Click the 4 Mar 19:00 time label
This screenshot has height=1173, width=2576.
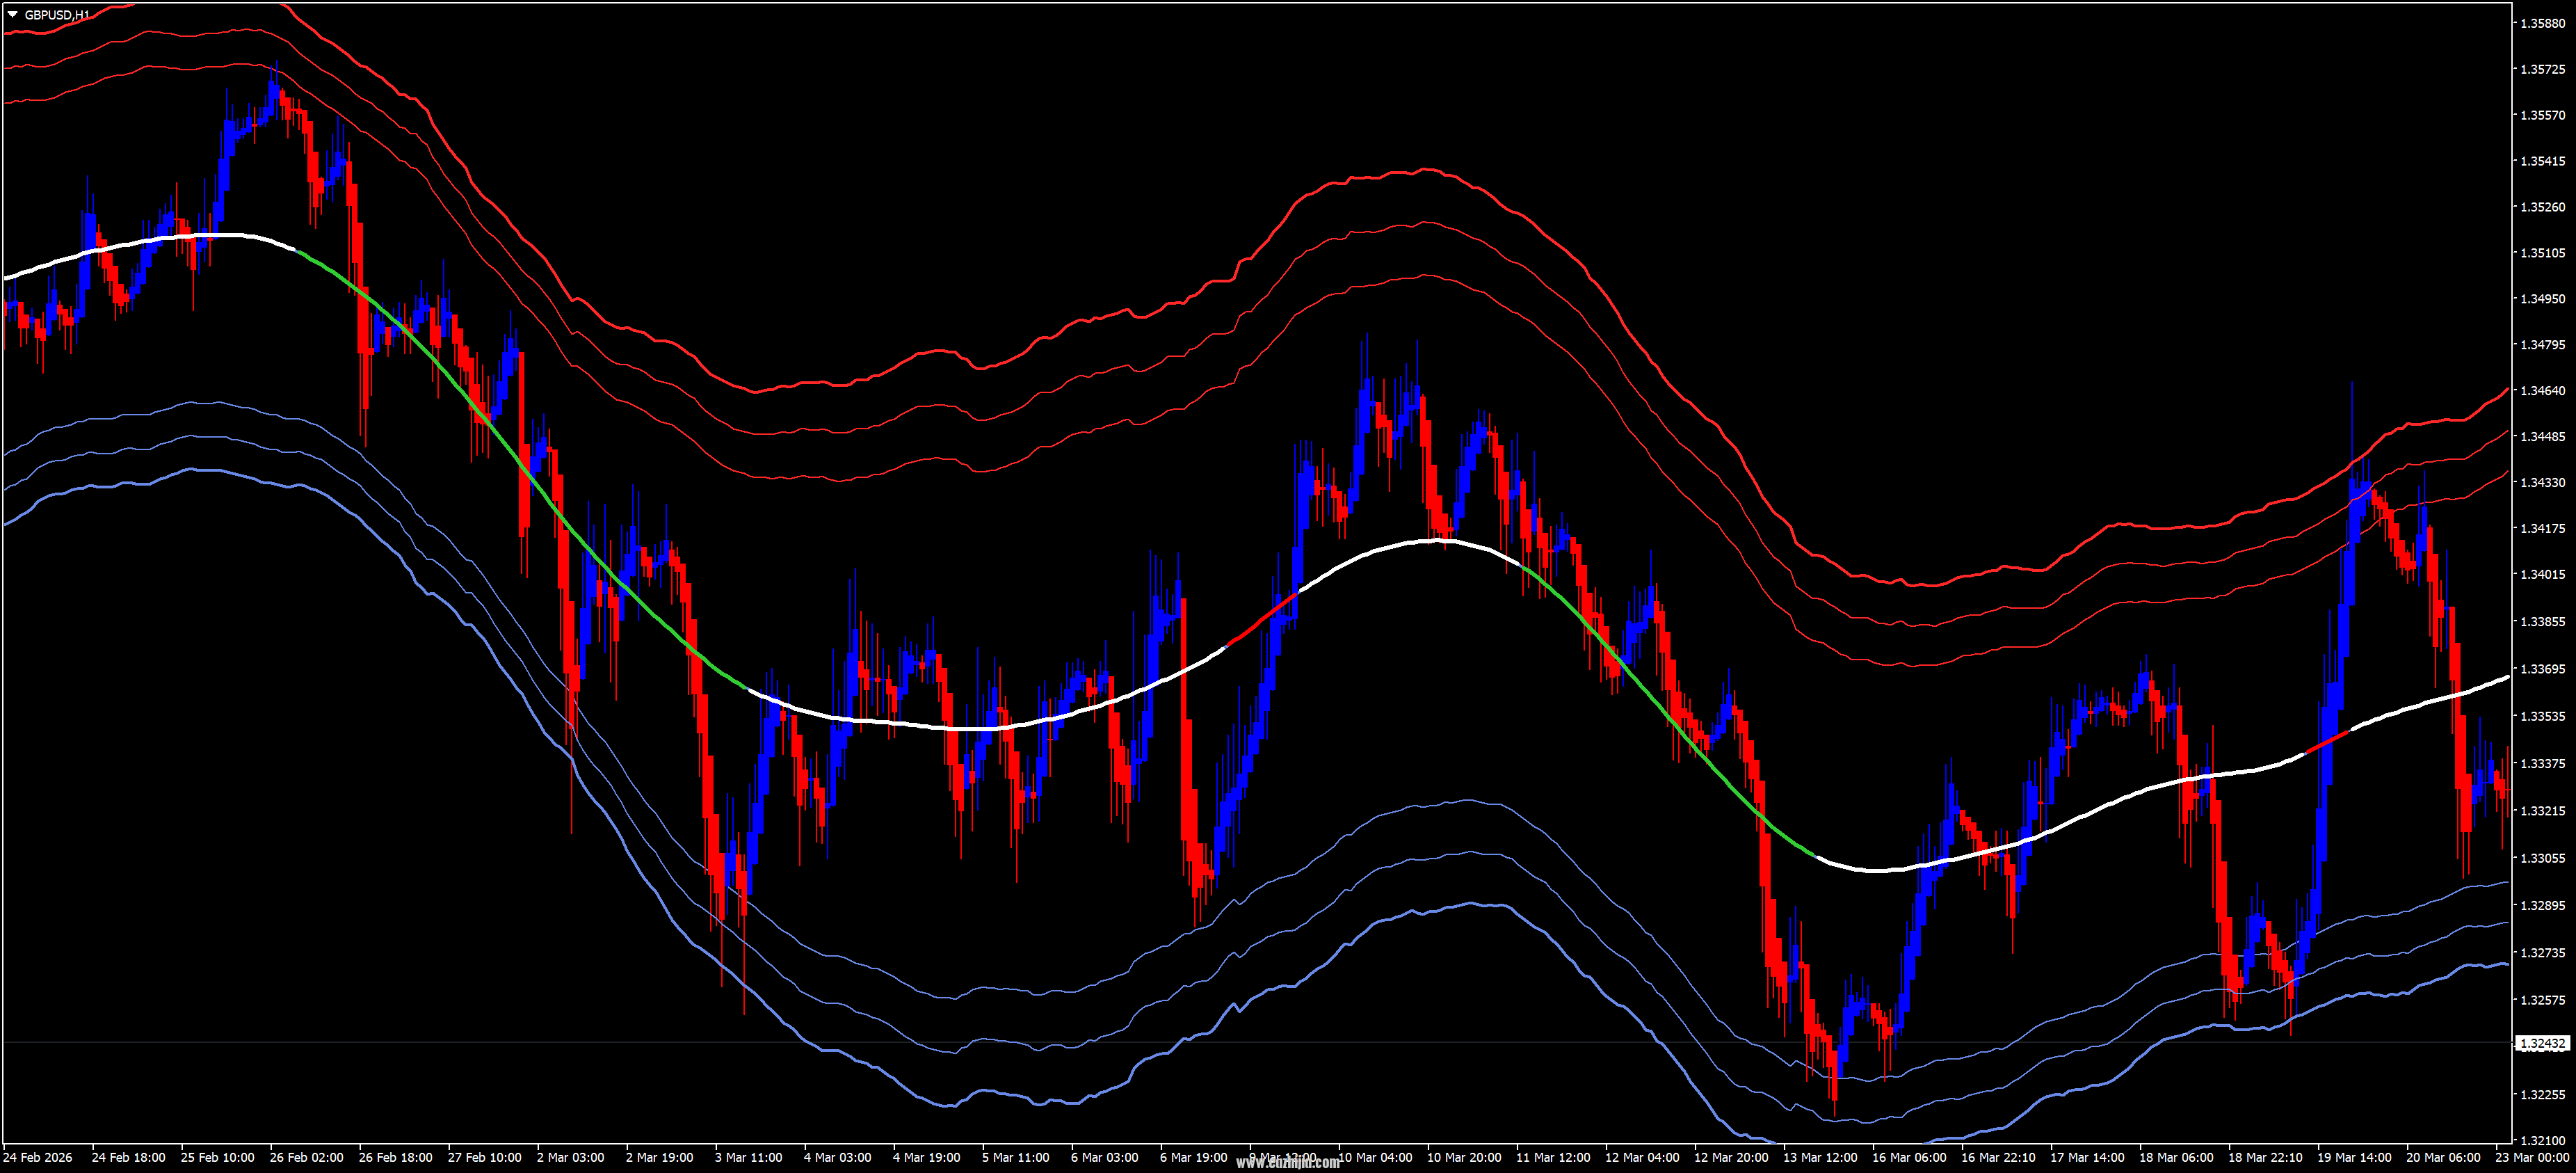pos(927,1157)
